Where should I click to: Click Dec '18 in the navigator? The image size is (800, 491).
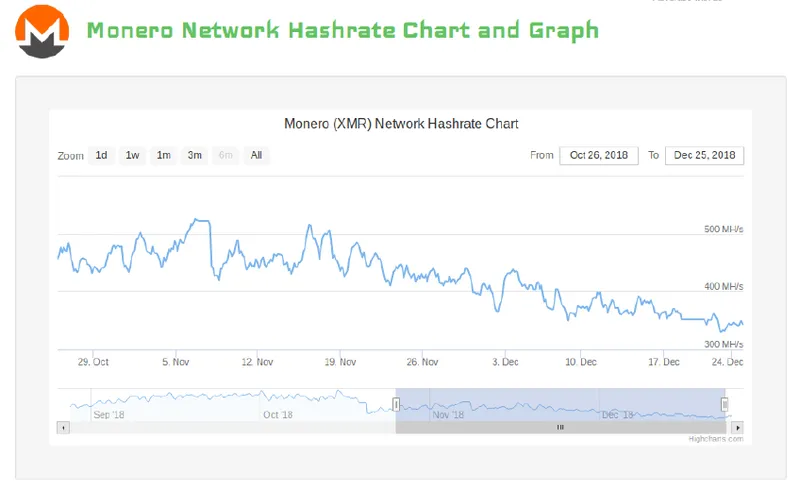point(617,414)
